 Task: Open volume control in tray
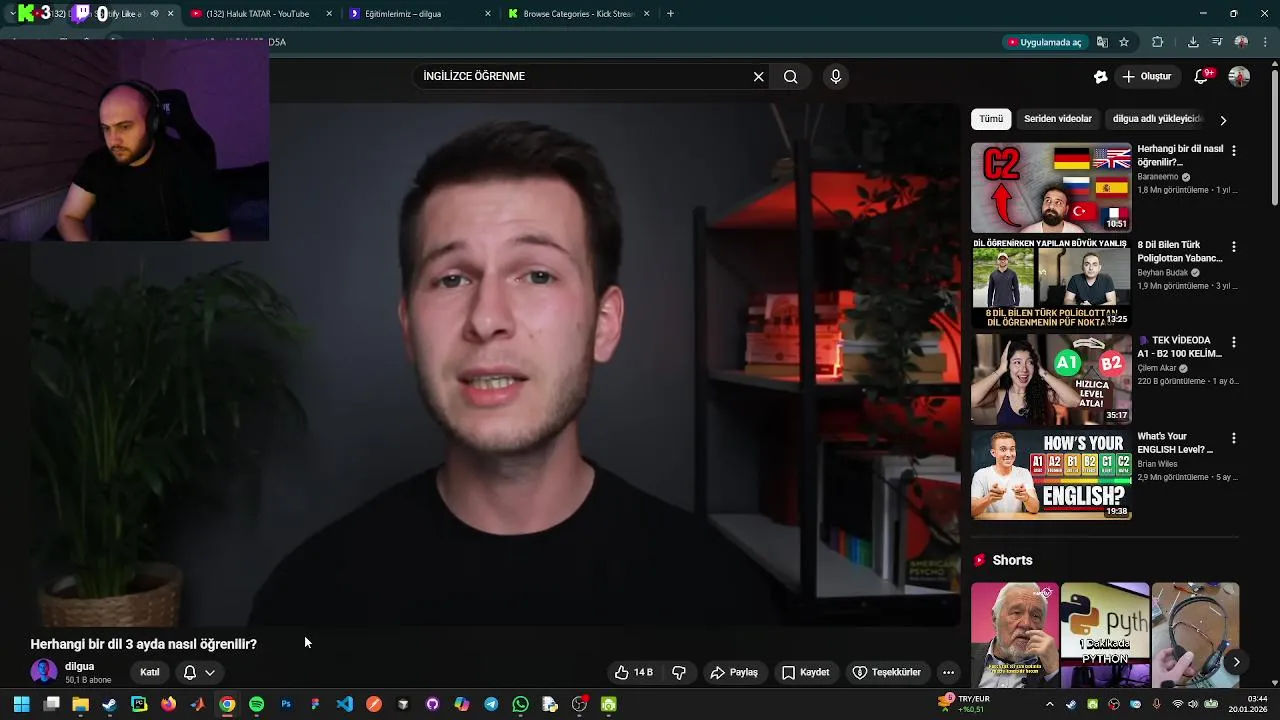pos(1194,705)
